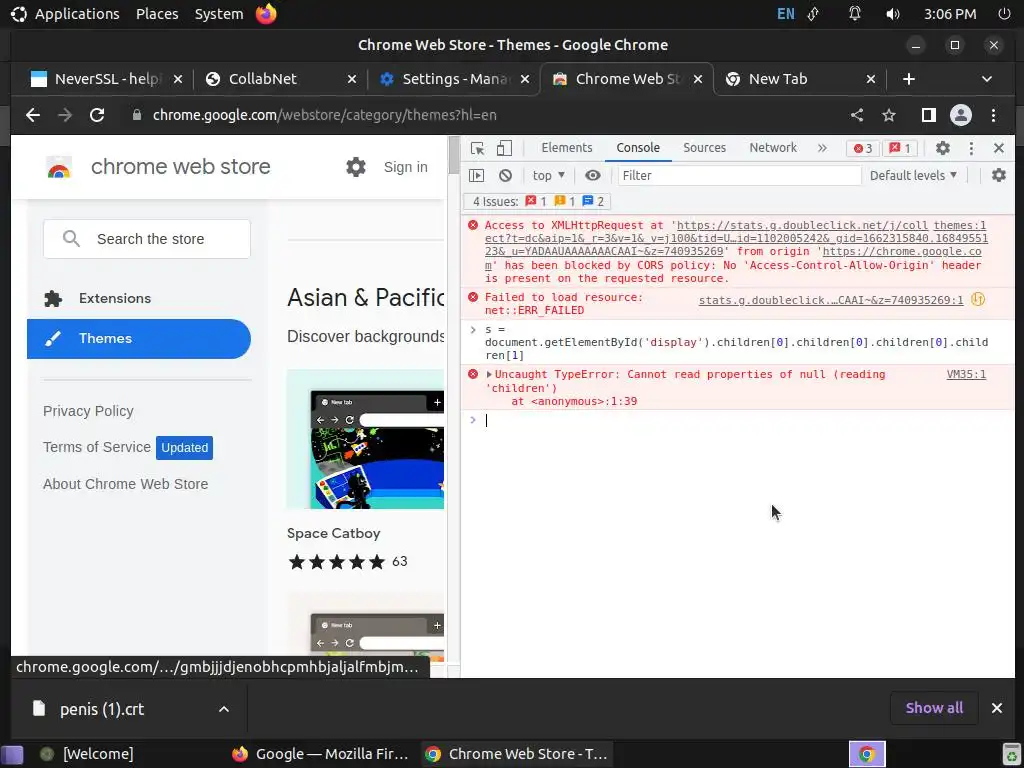The width and height of the screenshot is (1024, 768).
Task: Open the web store settings gear
Action: [356, 167]
